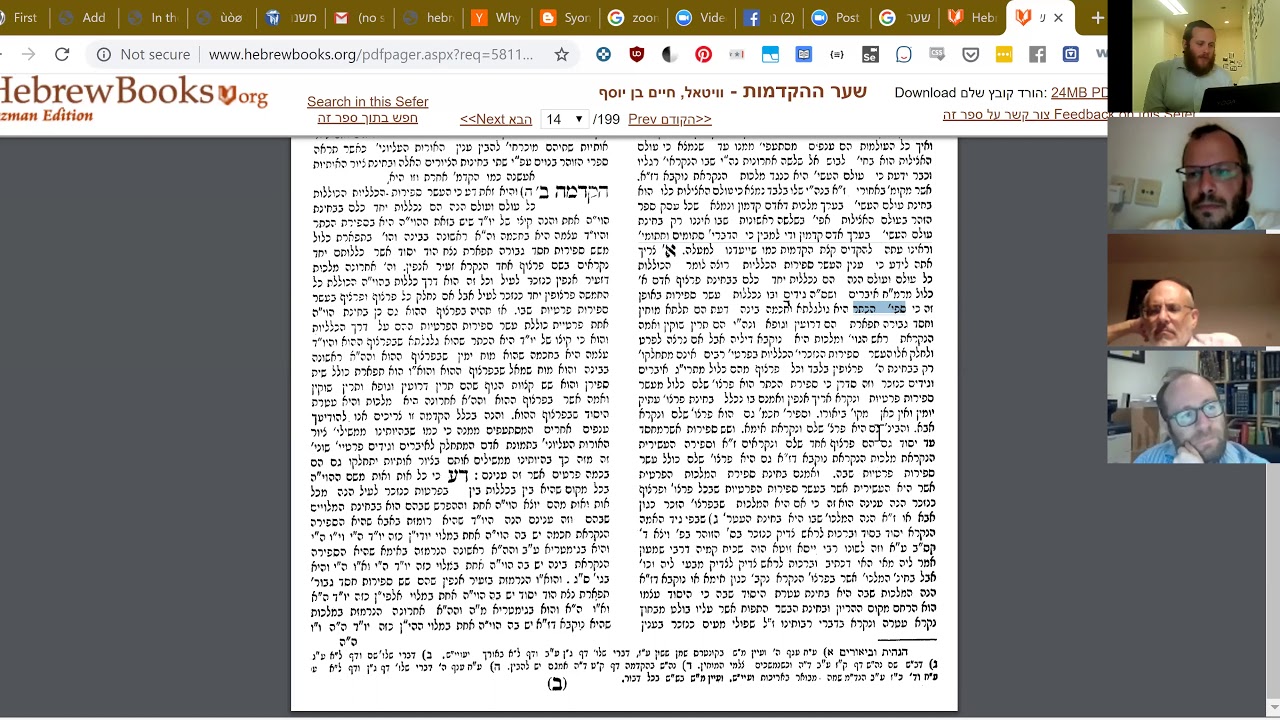Screen dimensions: 1280x720
Task: Click the '(ב)' page number at page bottom
Action: coord(557,684)
